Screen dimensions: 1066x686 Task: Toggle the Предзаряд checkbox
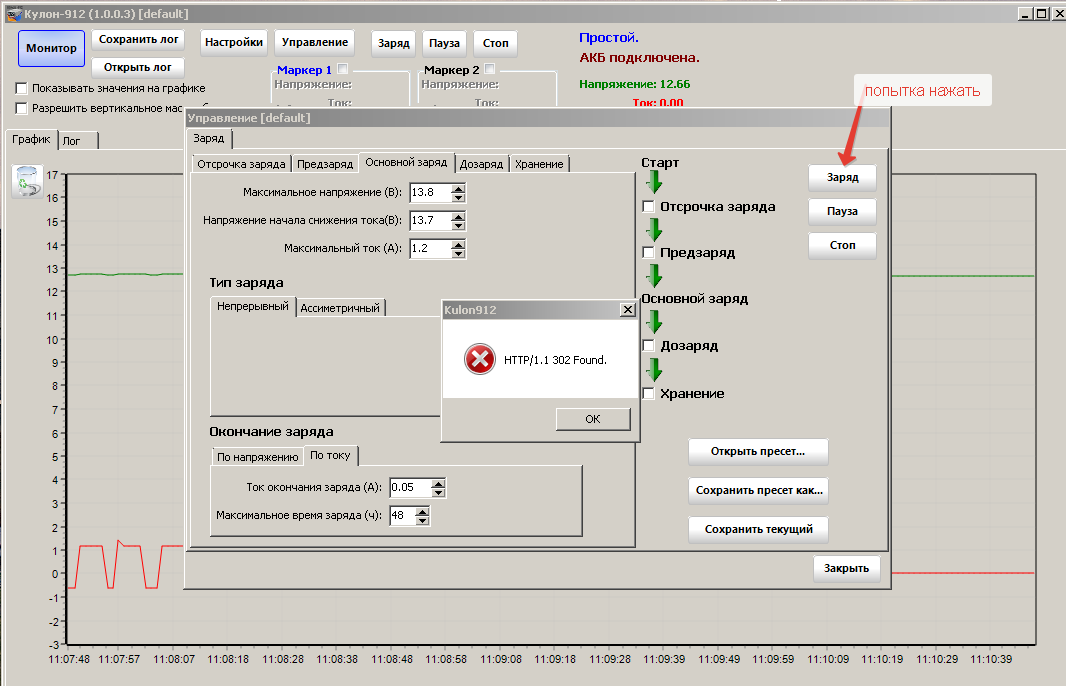(649, 253)
